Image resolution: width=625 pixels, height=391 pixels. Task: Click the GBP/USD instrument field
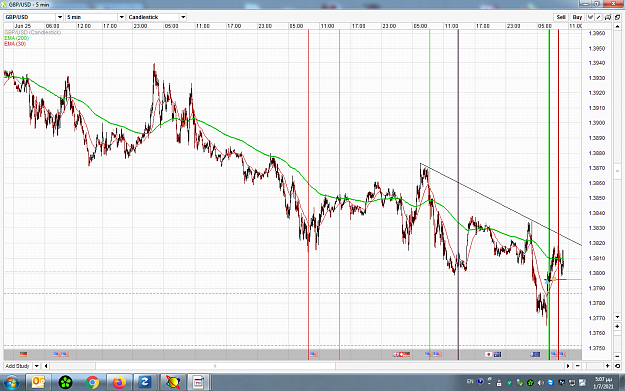coord(30,17)
